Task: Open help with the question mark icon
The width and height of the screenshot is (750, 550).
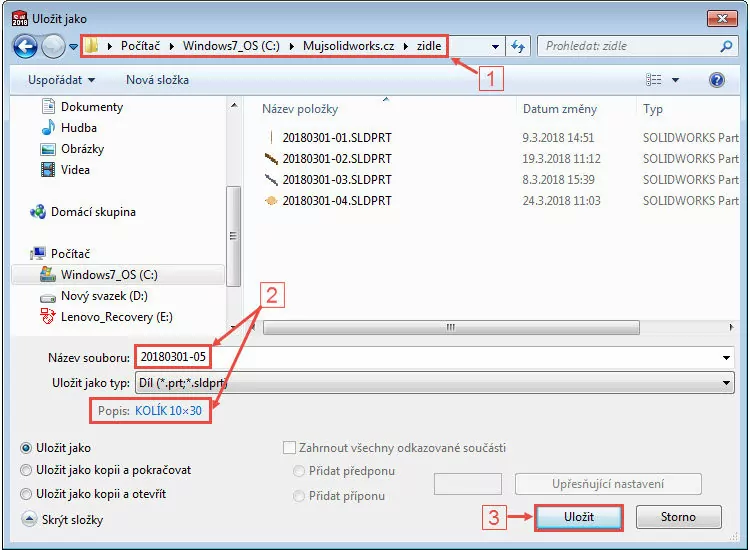Action: [x=717, y=80]
